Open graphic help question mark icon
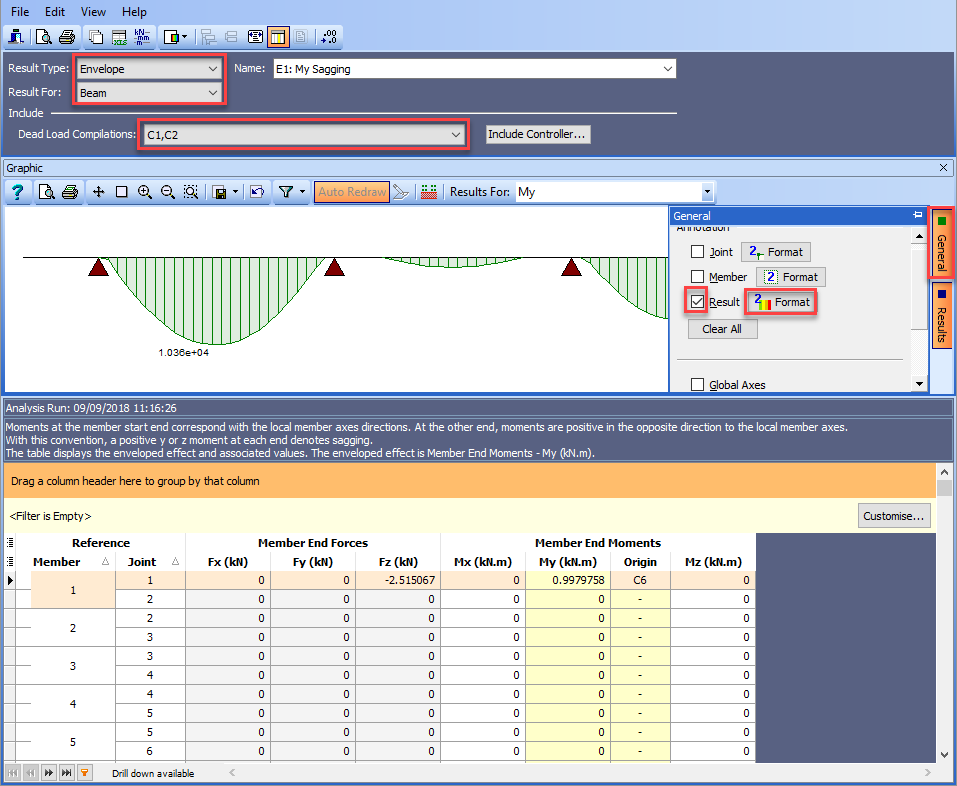This screenshot has height=786, width=957. pos(18,192)
